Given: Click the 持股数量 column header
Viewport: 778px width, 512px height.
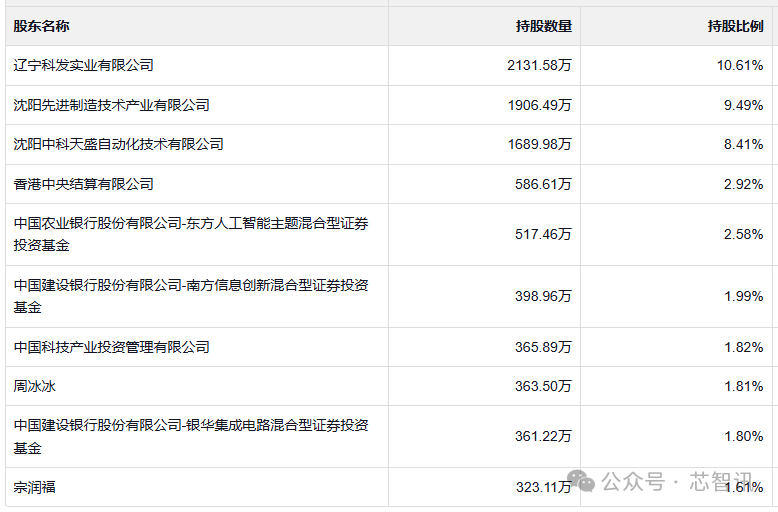Looking at the screenshot, I should tap(544, 26).
